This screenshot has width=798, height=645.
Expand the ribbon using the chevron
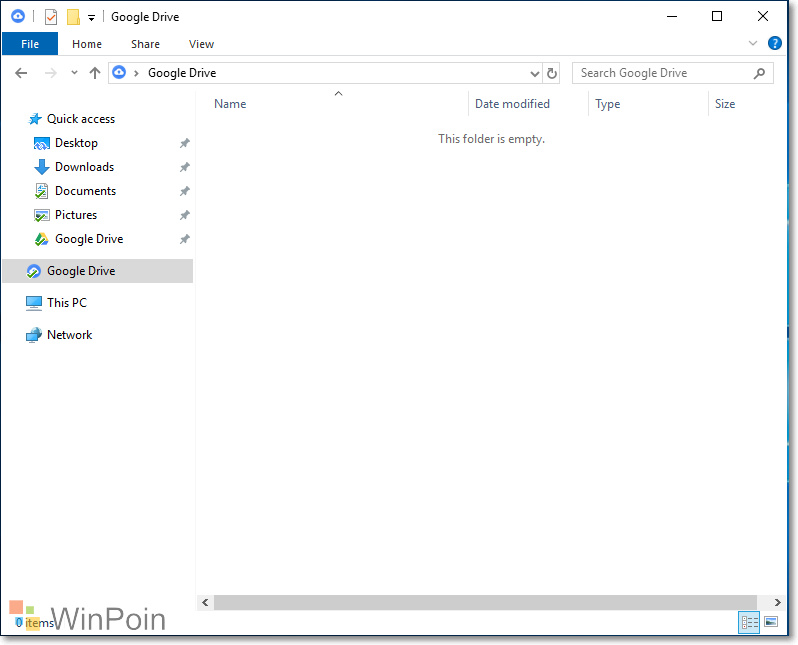pyautogui.click(x=753, y=43)
